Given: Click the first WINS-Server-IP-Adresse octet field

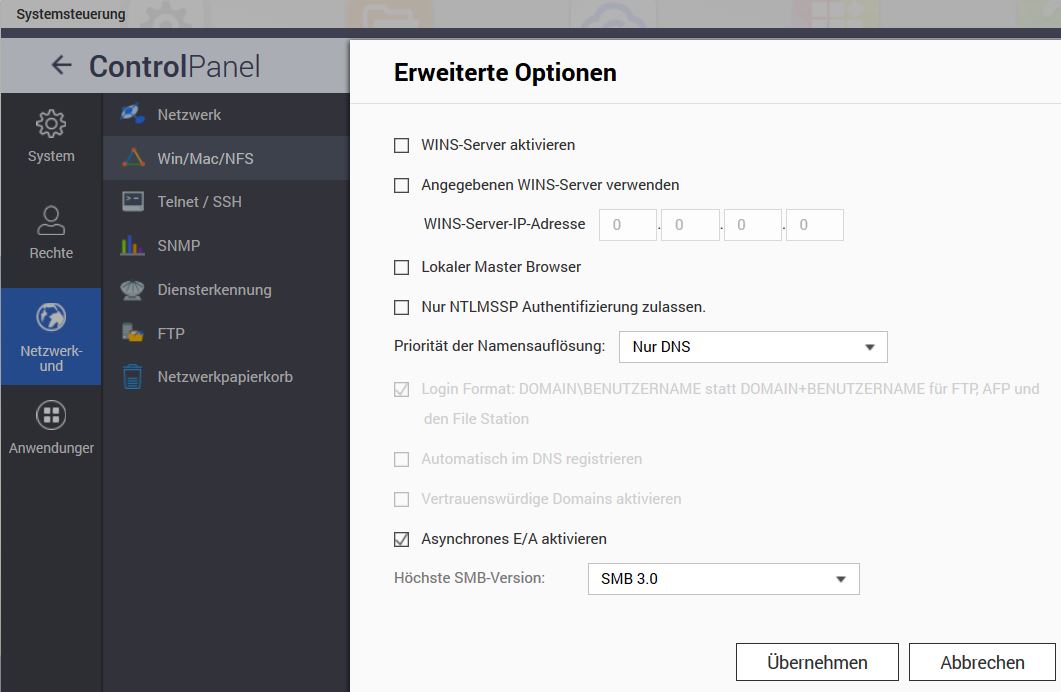Looking at the screenshot, I should tap(628, 225).
